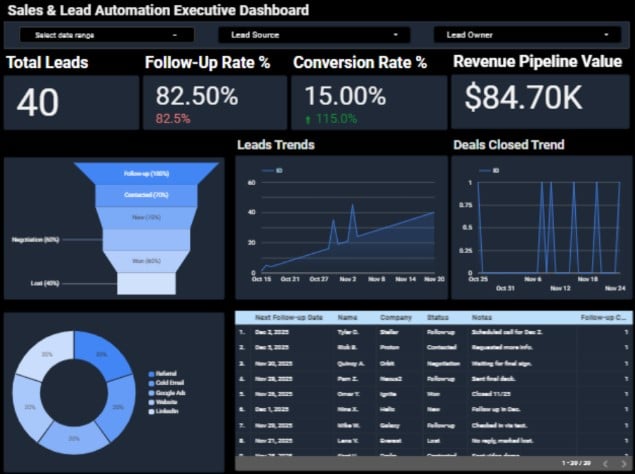Select the Tyler G. name cell
This screenshot has width=635, height=474.
(347, 332)
